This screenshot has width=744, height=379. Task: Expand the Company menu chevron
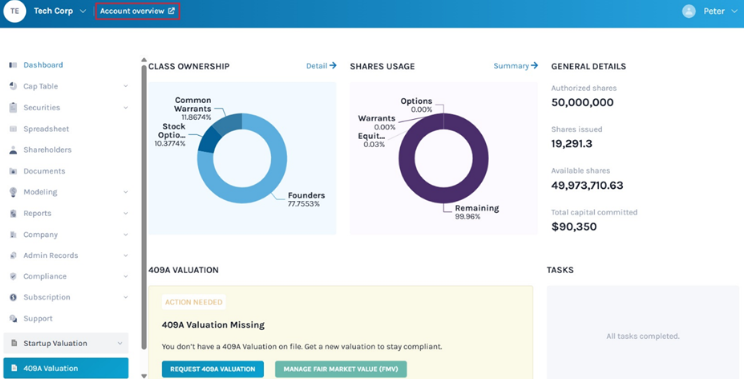coord(126,235)
